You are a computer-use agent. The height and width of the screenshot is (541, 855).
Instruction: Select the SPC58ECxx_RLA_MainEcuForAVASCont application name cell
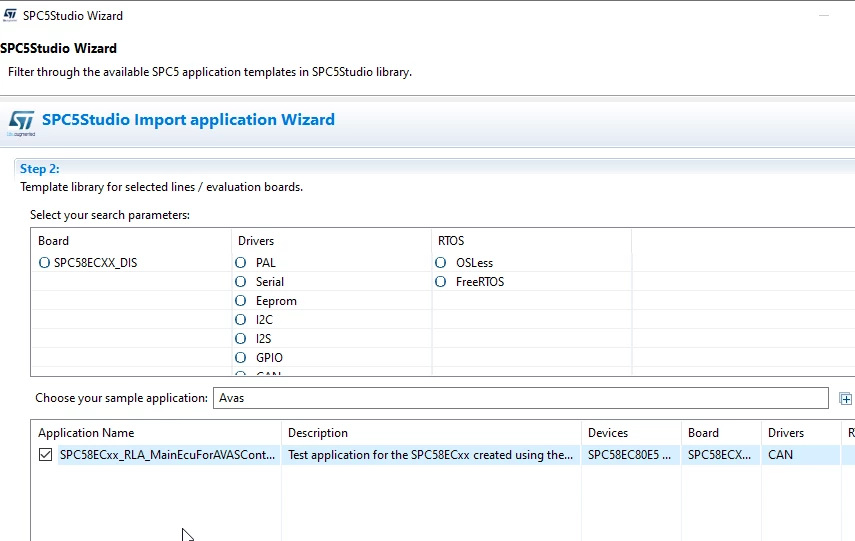click(x=167, y=455)
